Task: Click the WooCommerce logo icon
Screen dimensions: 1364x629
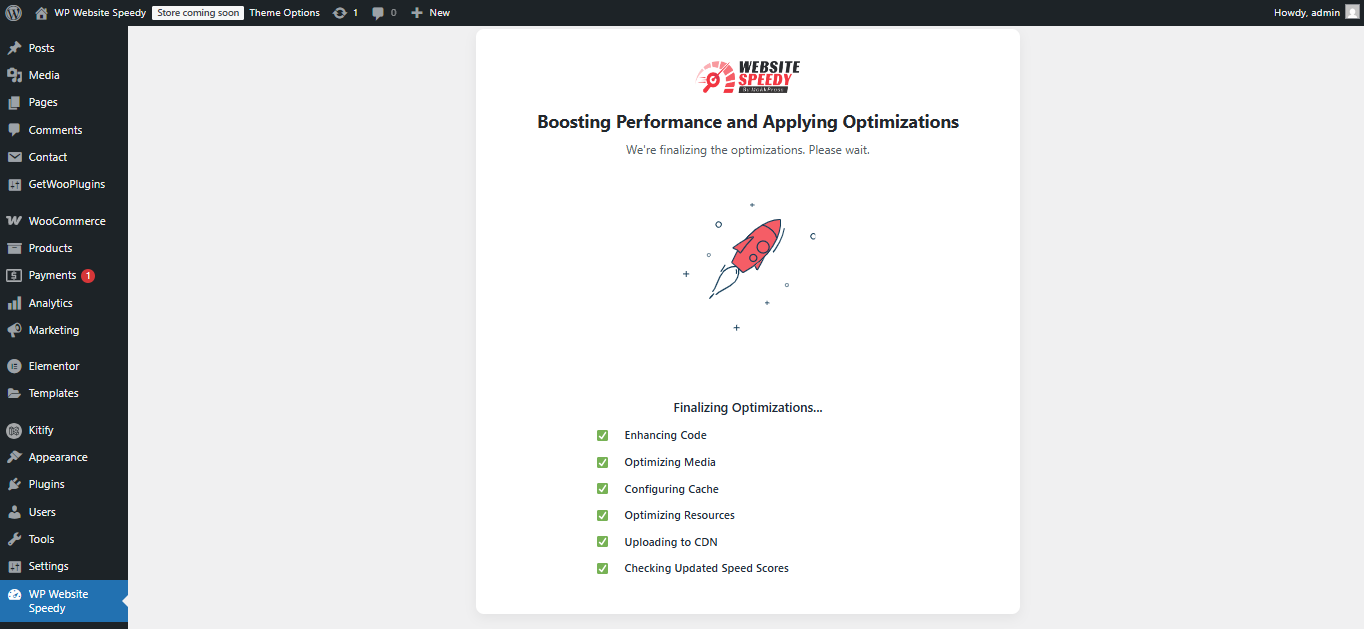Action: coord(14,221)
